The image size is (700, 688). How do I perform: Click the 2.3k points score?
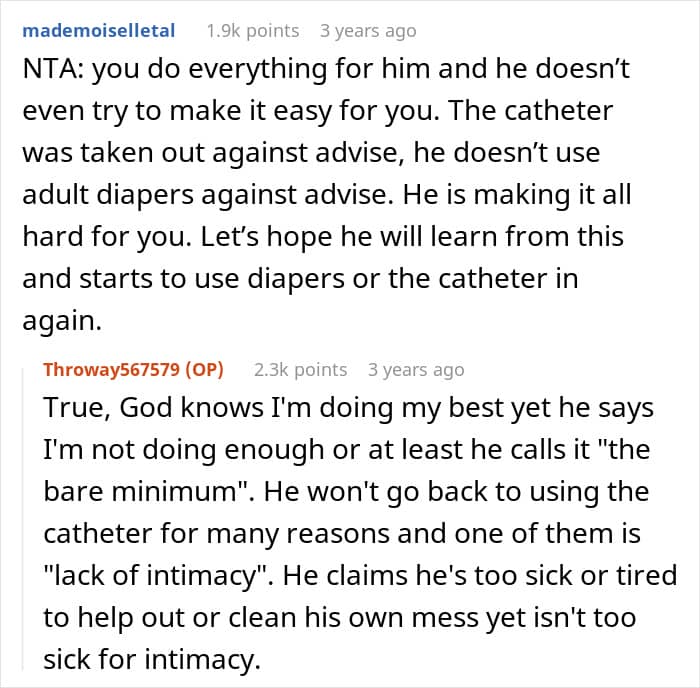pyautogui.click(x=300, y=369)
